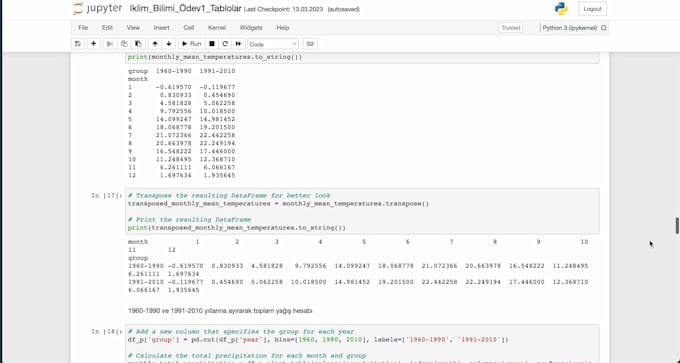Click the print(transposed_monthly_mean_temperatures.to_string()) line

237,228
